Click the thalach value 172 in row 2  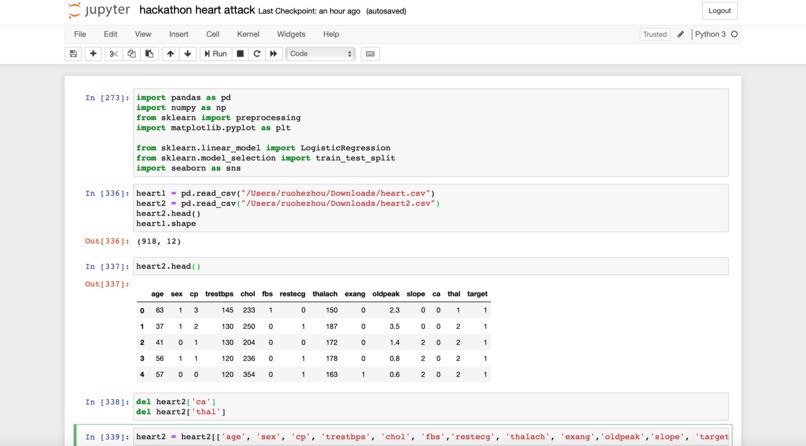332,342
